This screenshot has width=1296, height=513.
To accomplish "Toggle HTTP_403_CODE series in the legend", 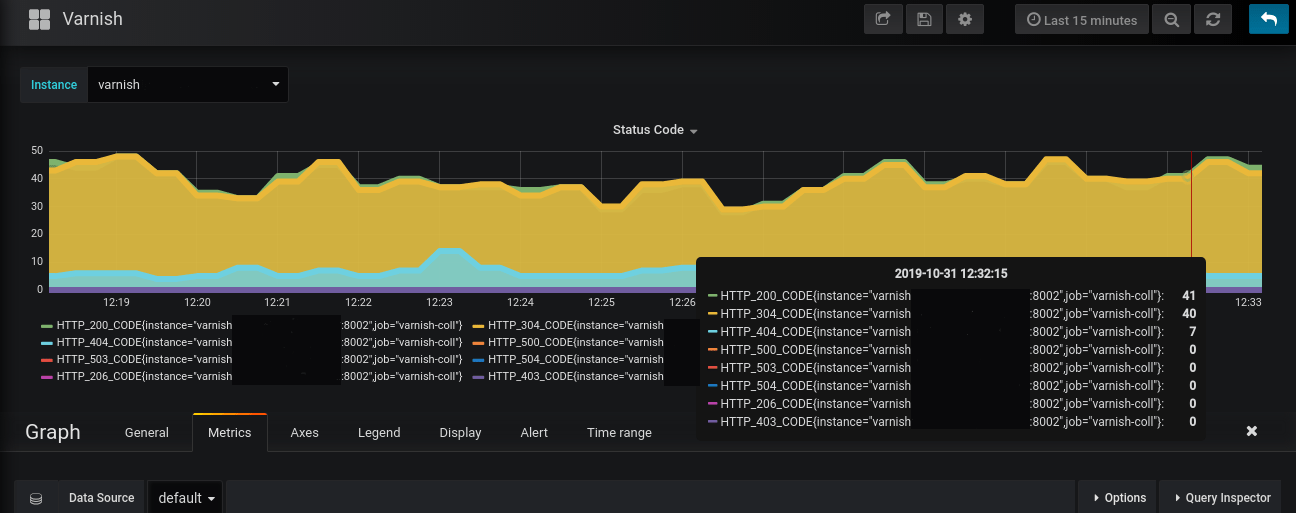I will (575, 376).
